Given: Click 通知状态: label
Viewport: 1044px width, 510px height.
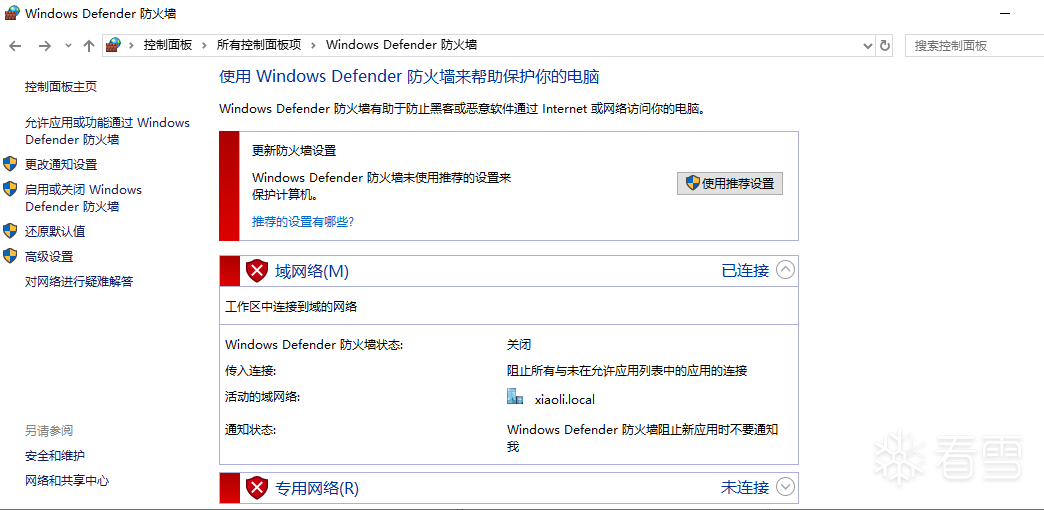Looking at the screenshot, I should [x=250, y=430].
